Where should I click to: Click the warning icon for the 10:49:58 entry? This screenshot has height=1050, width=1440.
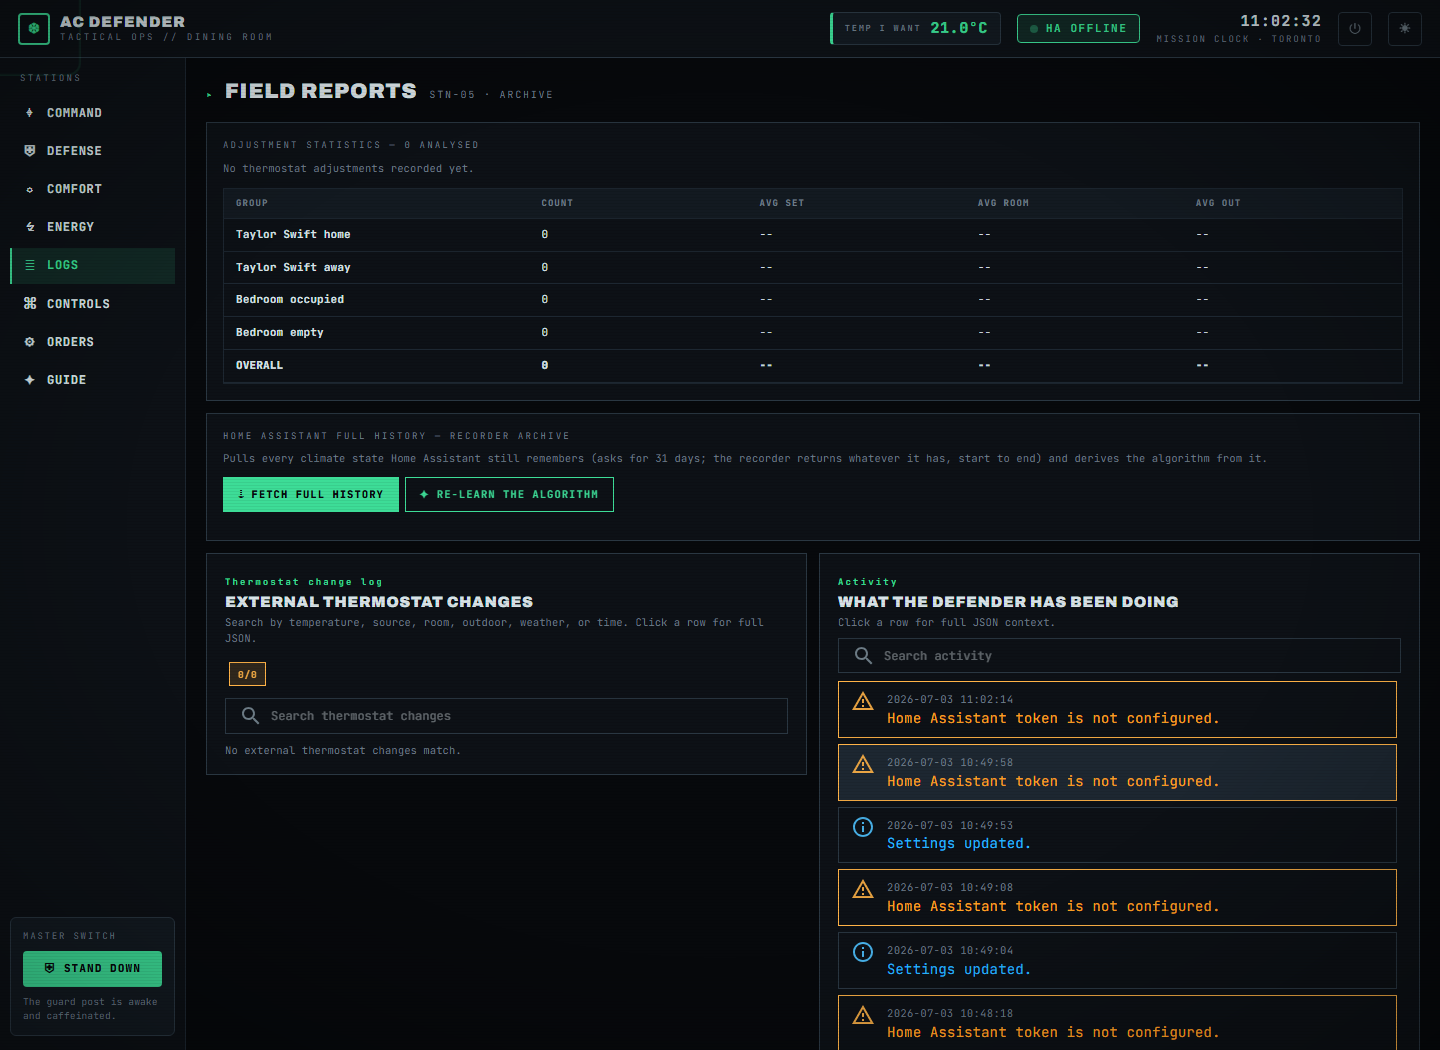tap(863, 765)
